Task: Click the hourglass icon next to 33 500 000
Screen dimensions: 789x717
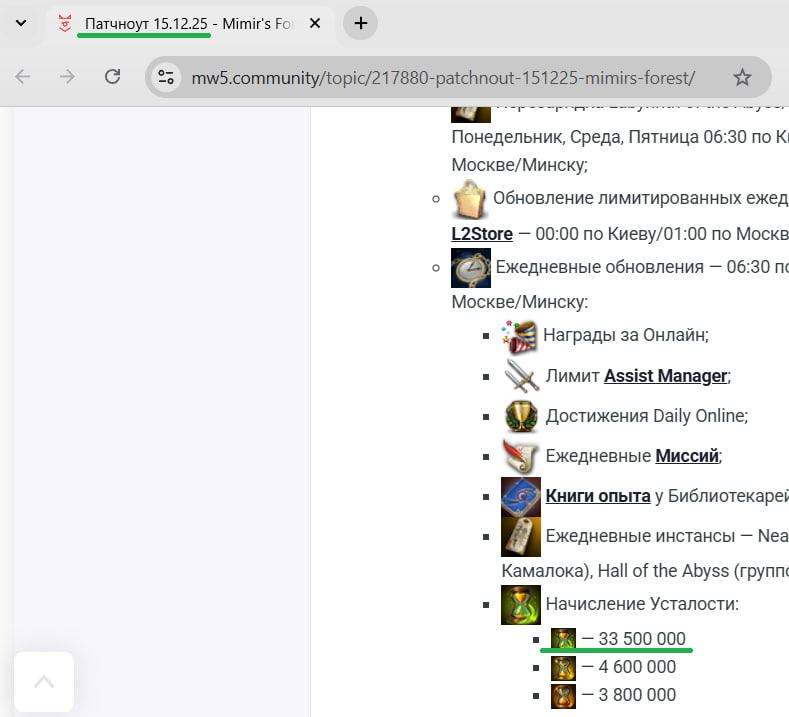Action: click(x=563, y=639)
